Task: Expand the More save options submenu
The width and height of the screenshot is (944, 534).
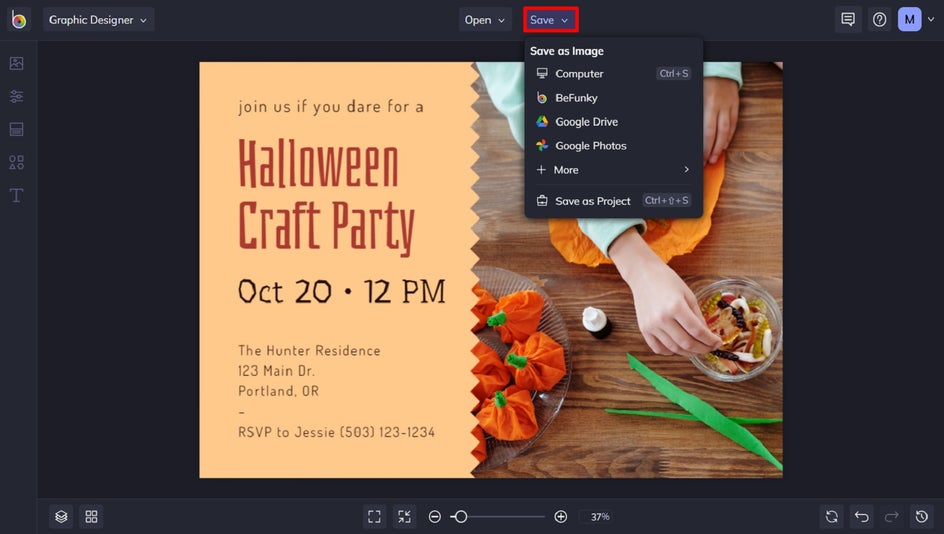Action: pyautogui.click(x=613, y=170)
